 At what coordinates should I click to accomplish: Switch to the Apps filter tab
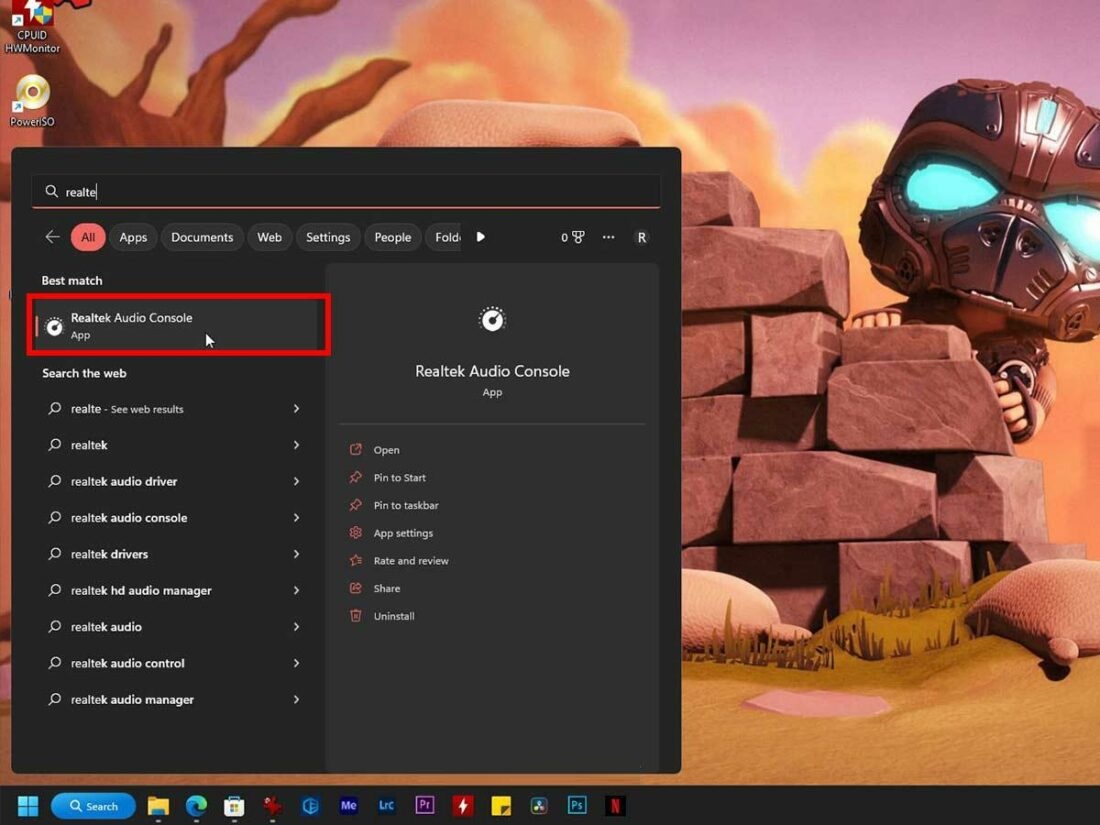coord(133,237)
